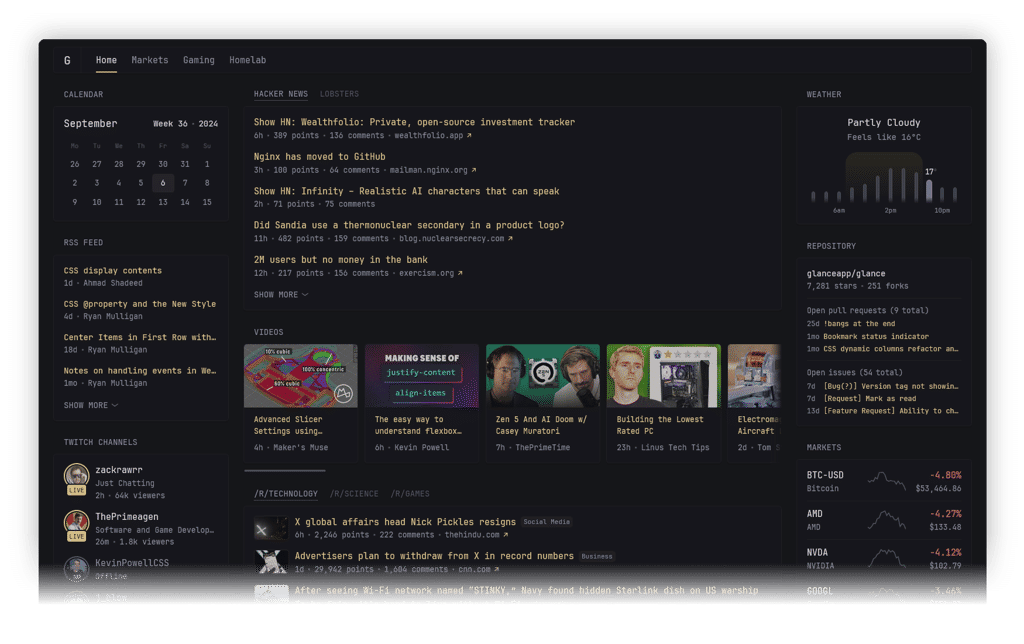The height and width of the screenshot is (644, 1024).
Task: Open '[Feature Request] Ability to ch…' issue
Action: coord(891,411)
